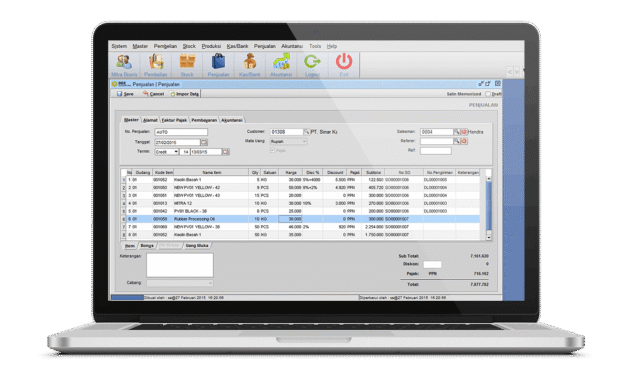The image size is (630, 380).
Task: Switch to the Faktur Pajak tab
Action: pyautogui.click(x=174, y=120)
